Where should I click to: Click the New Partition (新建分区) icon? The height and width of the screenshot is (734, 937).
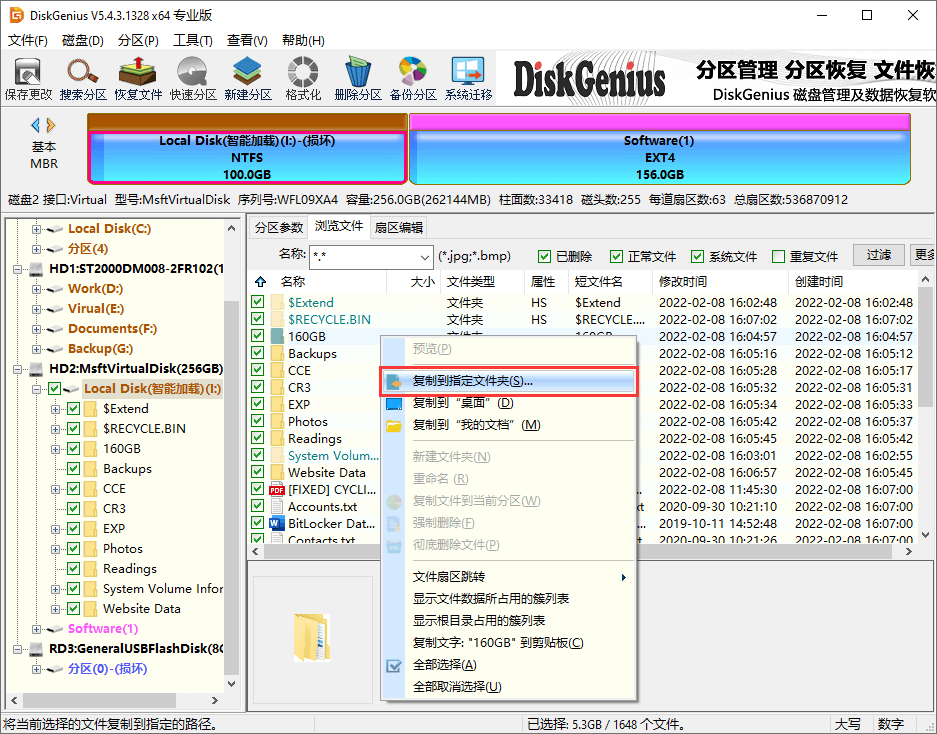tap(247, 79)
